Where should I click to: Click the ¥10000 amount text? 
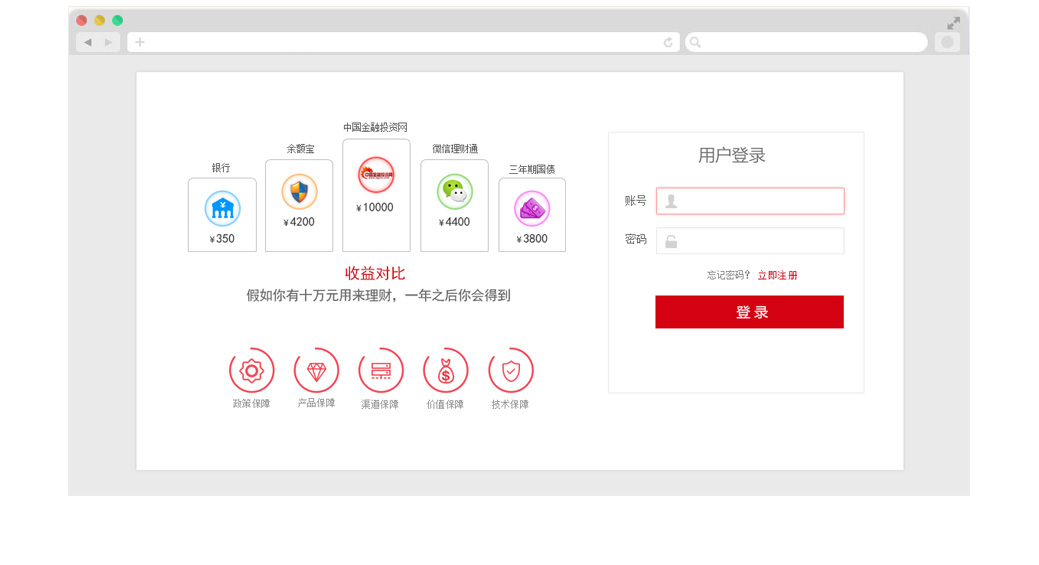click(x=375, y=208)
